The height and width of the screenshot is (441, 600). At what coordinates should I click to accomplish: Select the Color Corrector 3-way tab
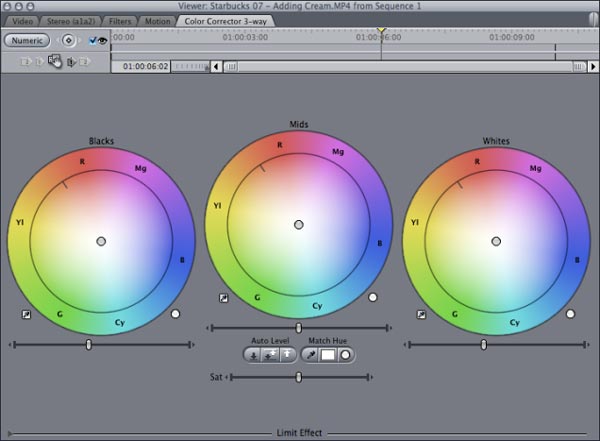tap(226, 21)
